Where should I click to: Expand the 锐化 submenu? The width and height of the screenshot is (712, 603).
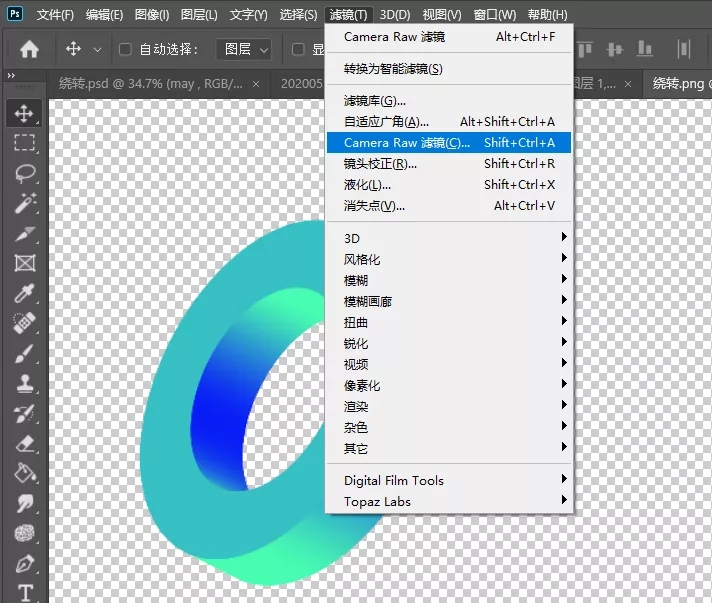449,343
